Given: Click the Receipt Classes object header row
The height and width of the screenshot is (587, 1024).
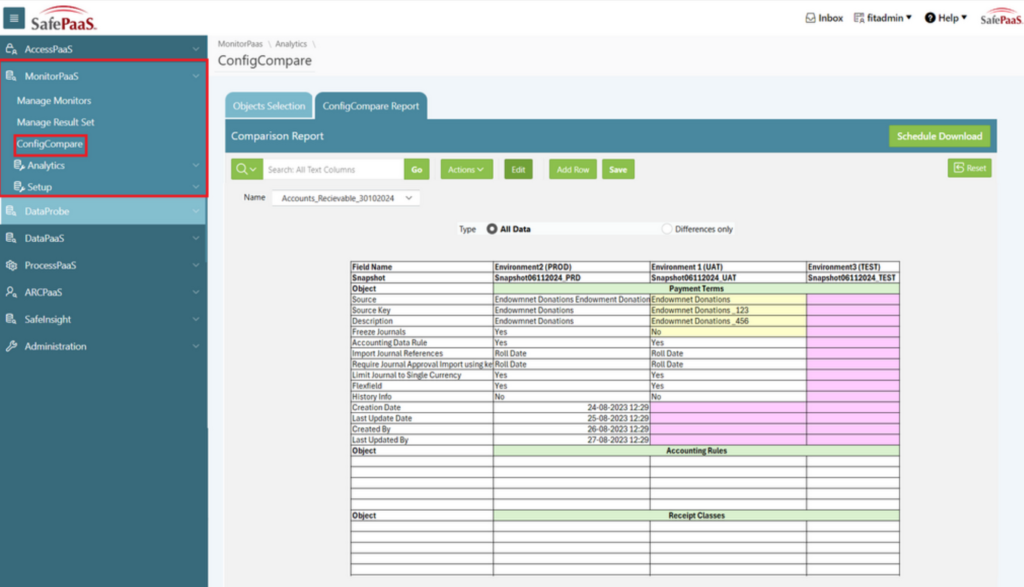Looking at the screenshot, I should coord(696,516).
